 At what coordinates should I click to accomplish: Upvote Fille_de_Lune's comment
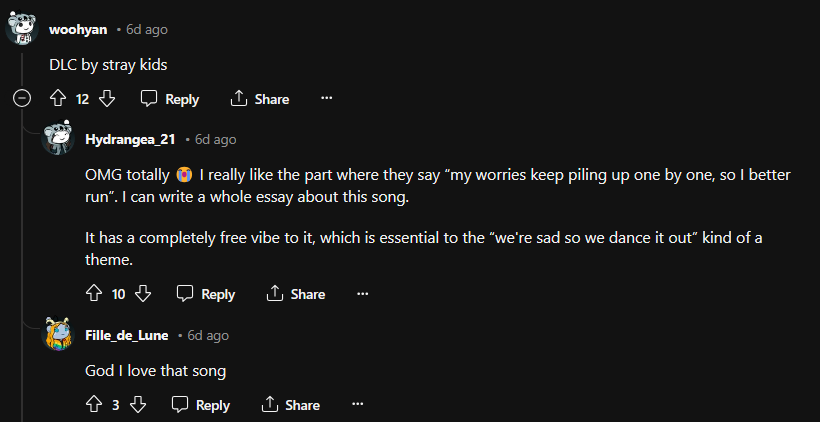tap(94, 404)
